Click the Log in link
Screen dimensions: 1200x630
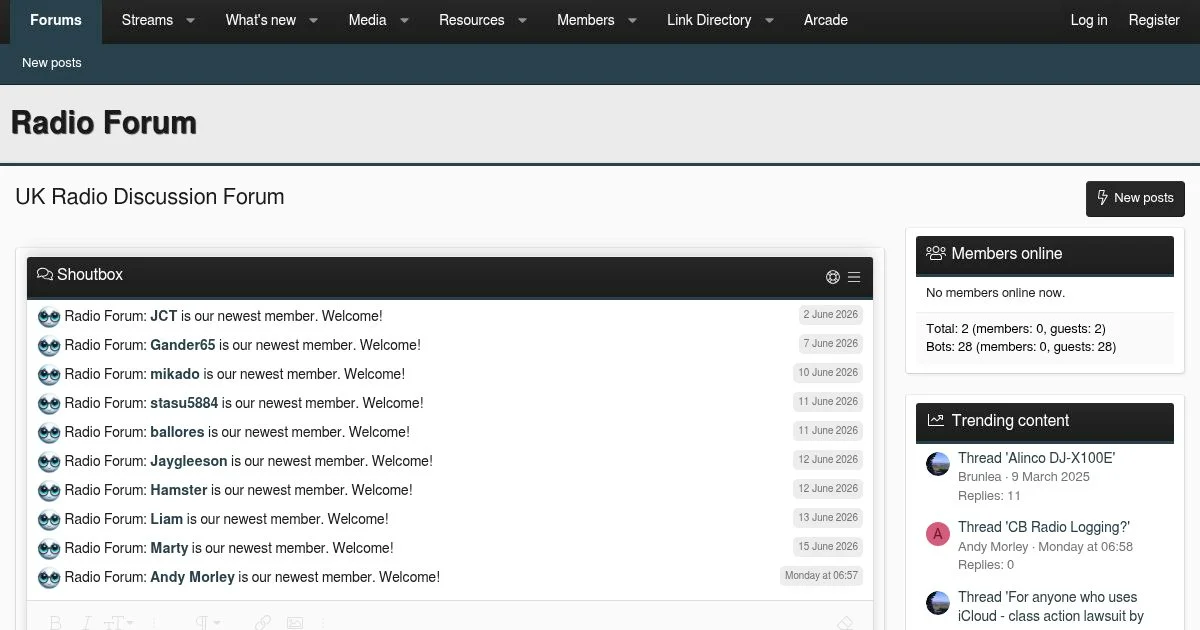[1089, 20]
